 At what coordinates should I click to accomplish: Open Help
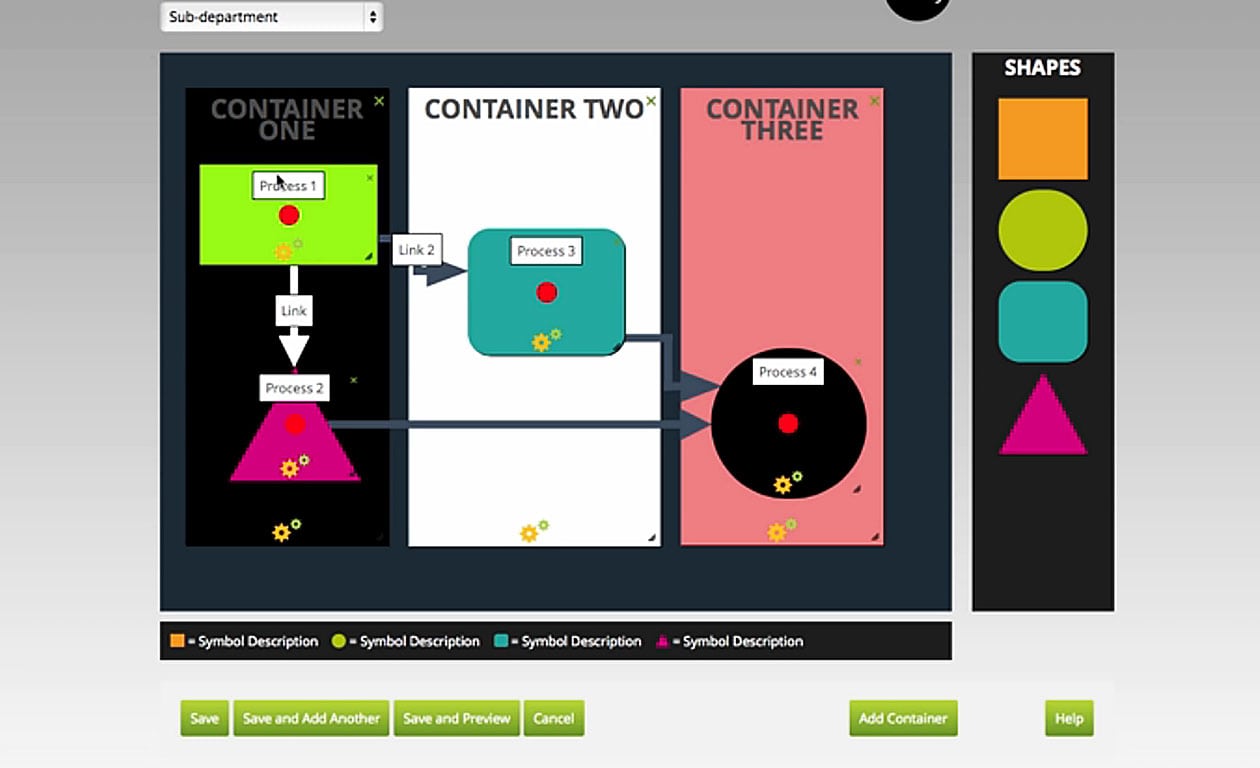(1069, 718)
